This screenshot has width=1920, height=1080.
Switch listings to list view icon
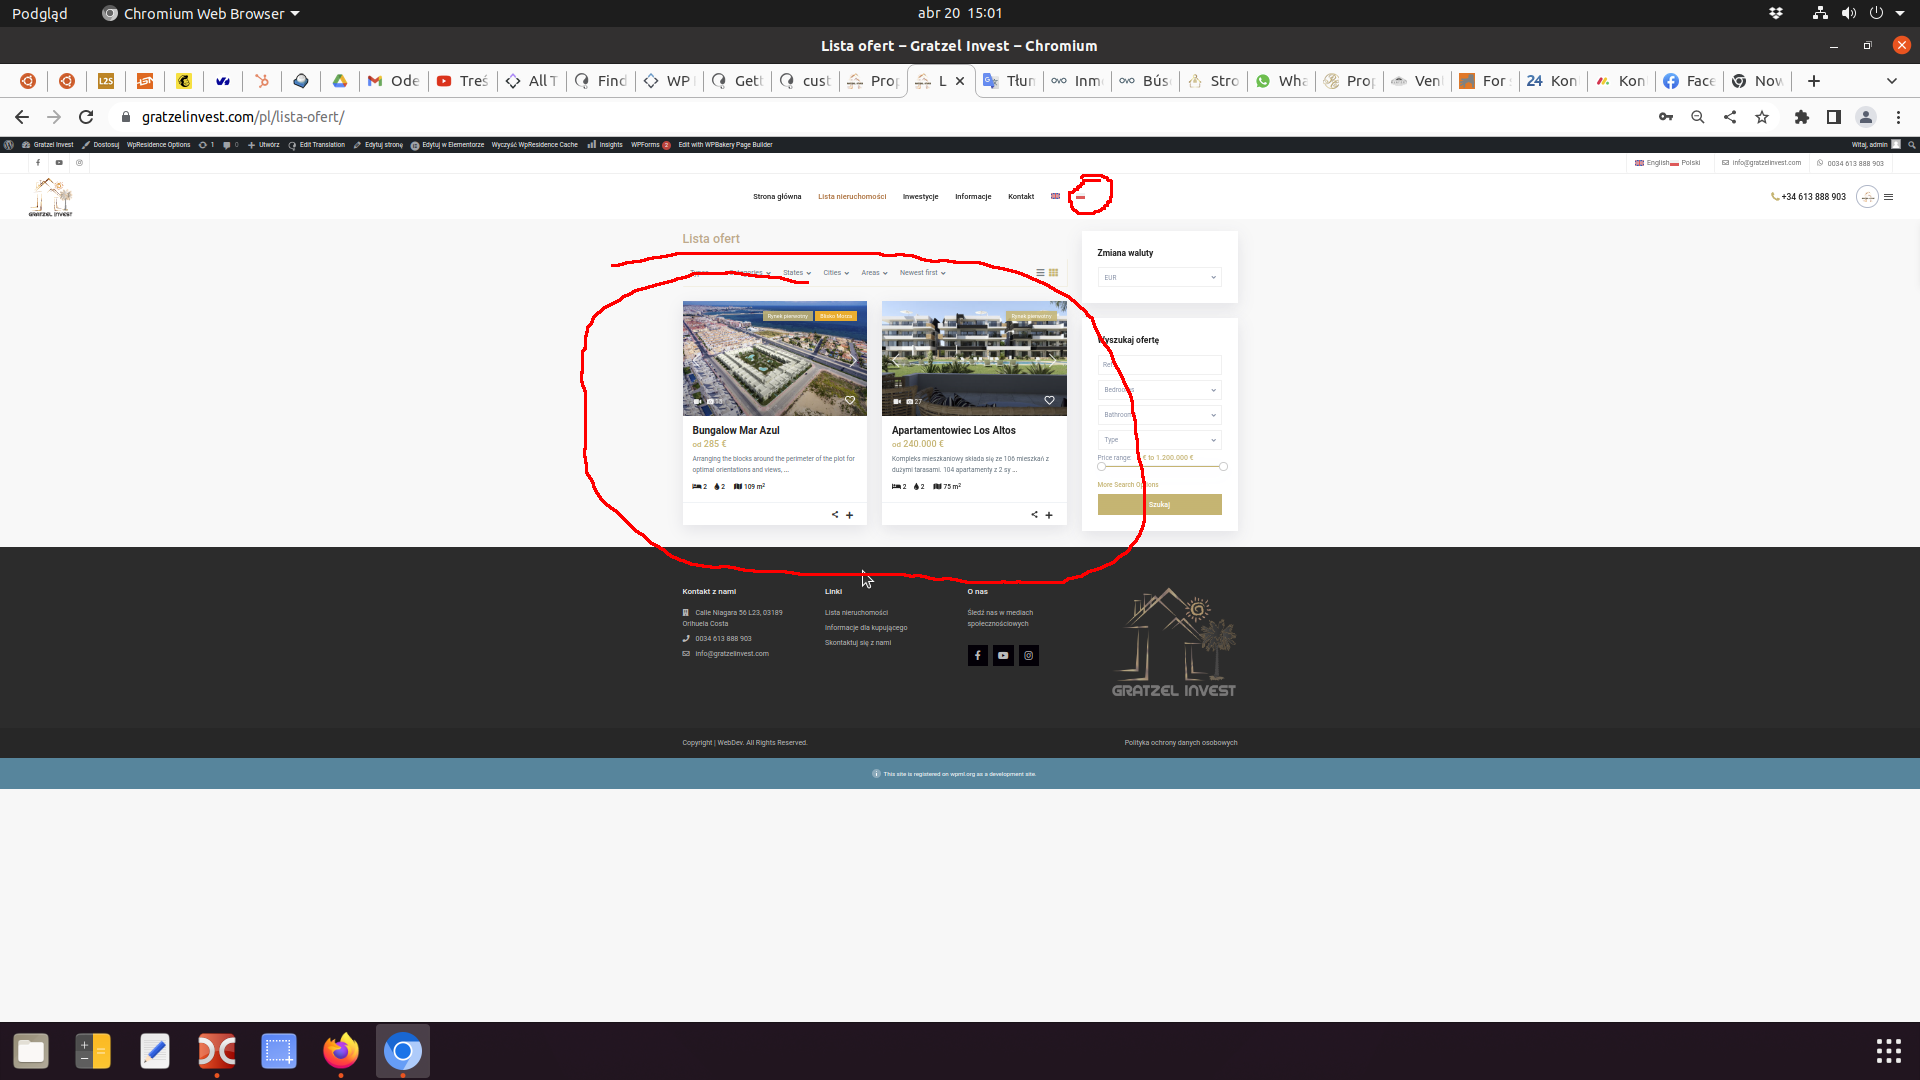(1040, 272)
